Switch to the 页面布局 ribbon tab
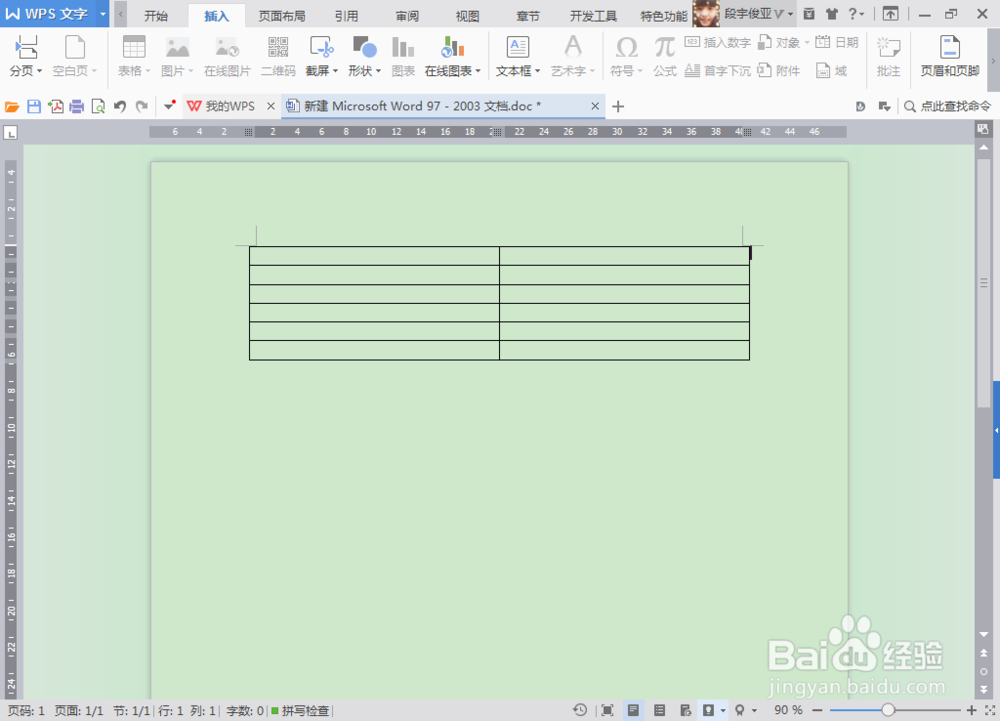The width and height of the screenshot is (1000, 721). (x=281, y=16)
